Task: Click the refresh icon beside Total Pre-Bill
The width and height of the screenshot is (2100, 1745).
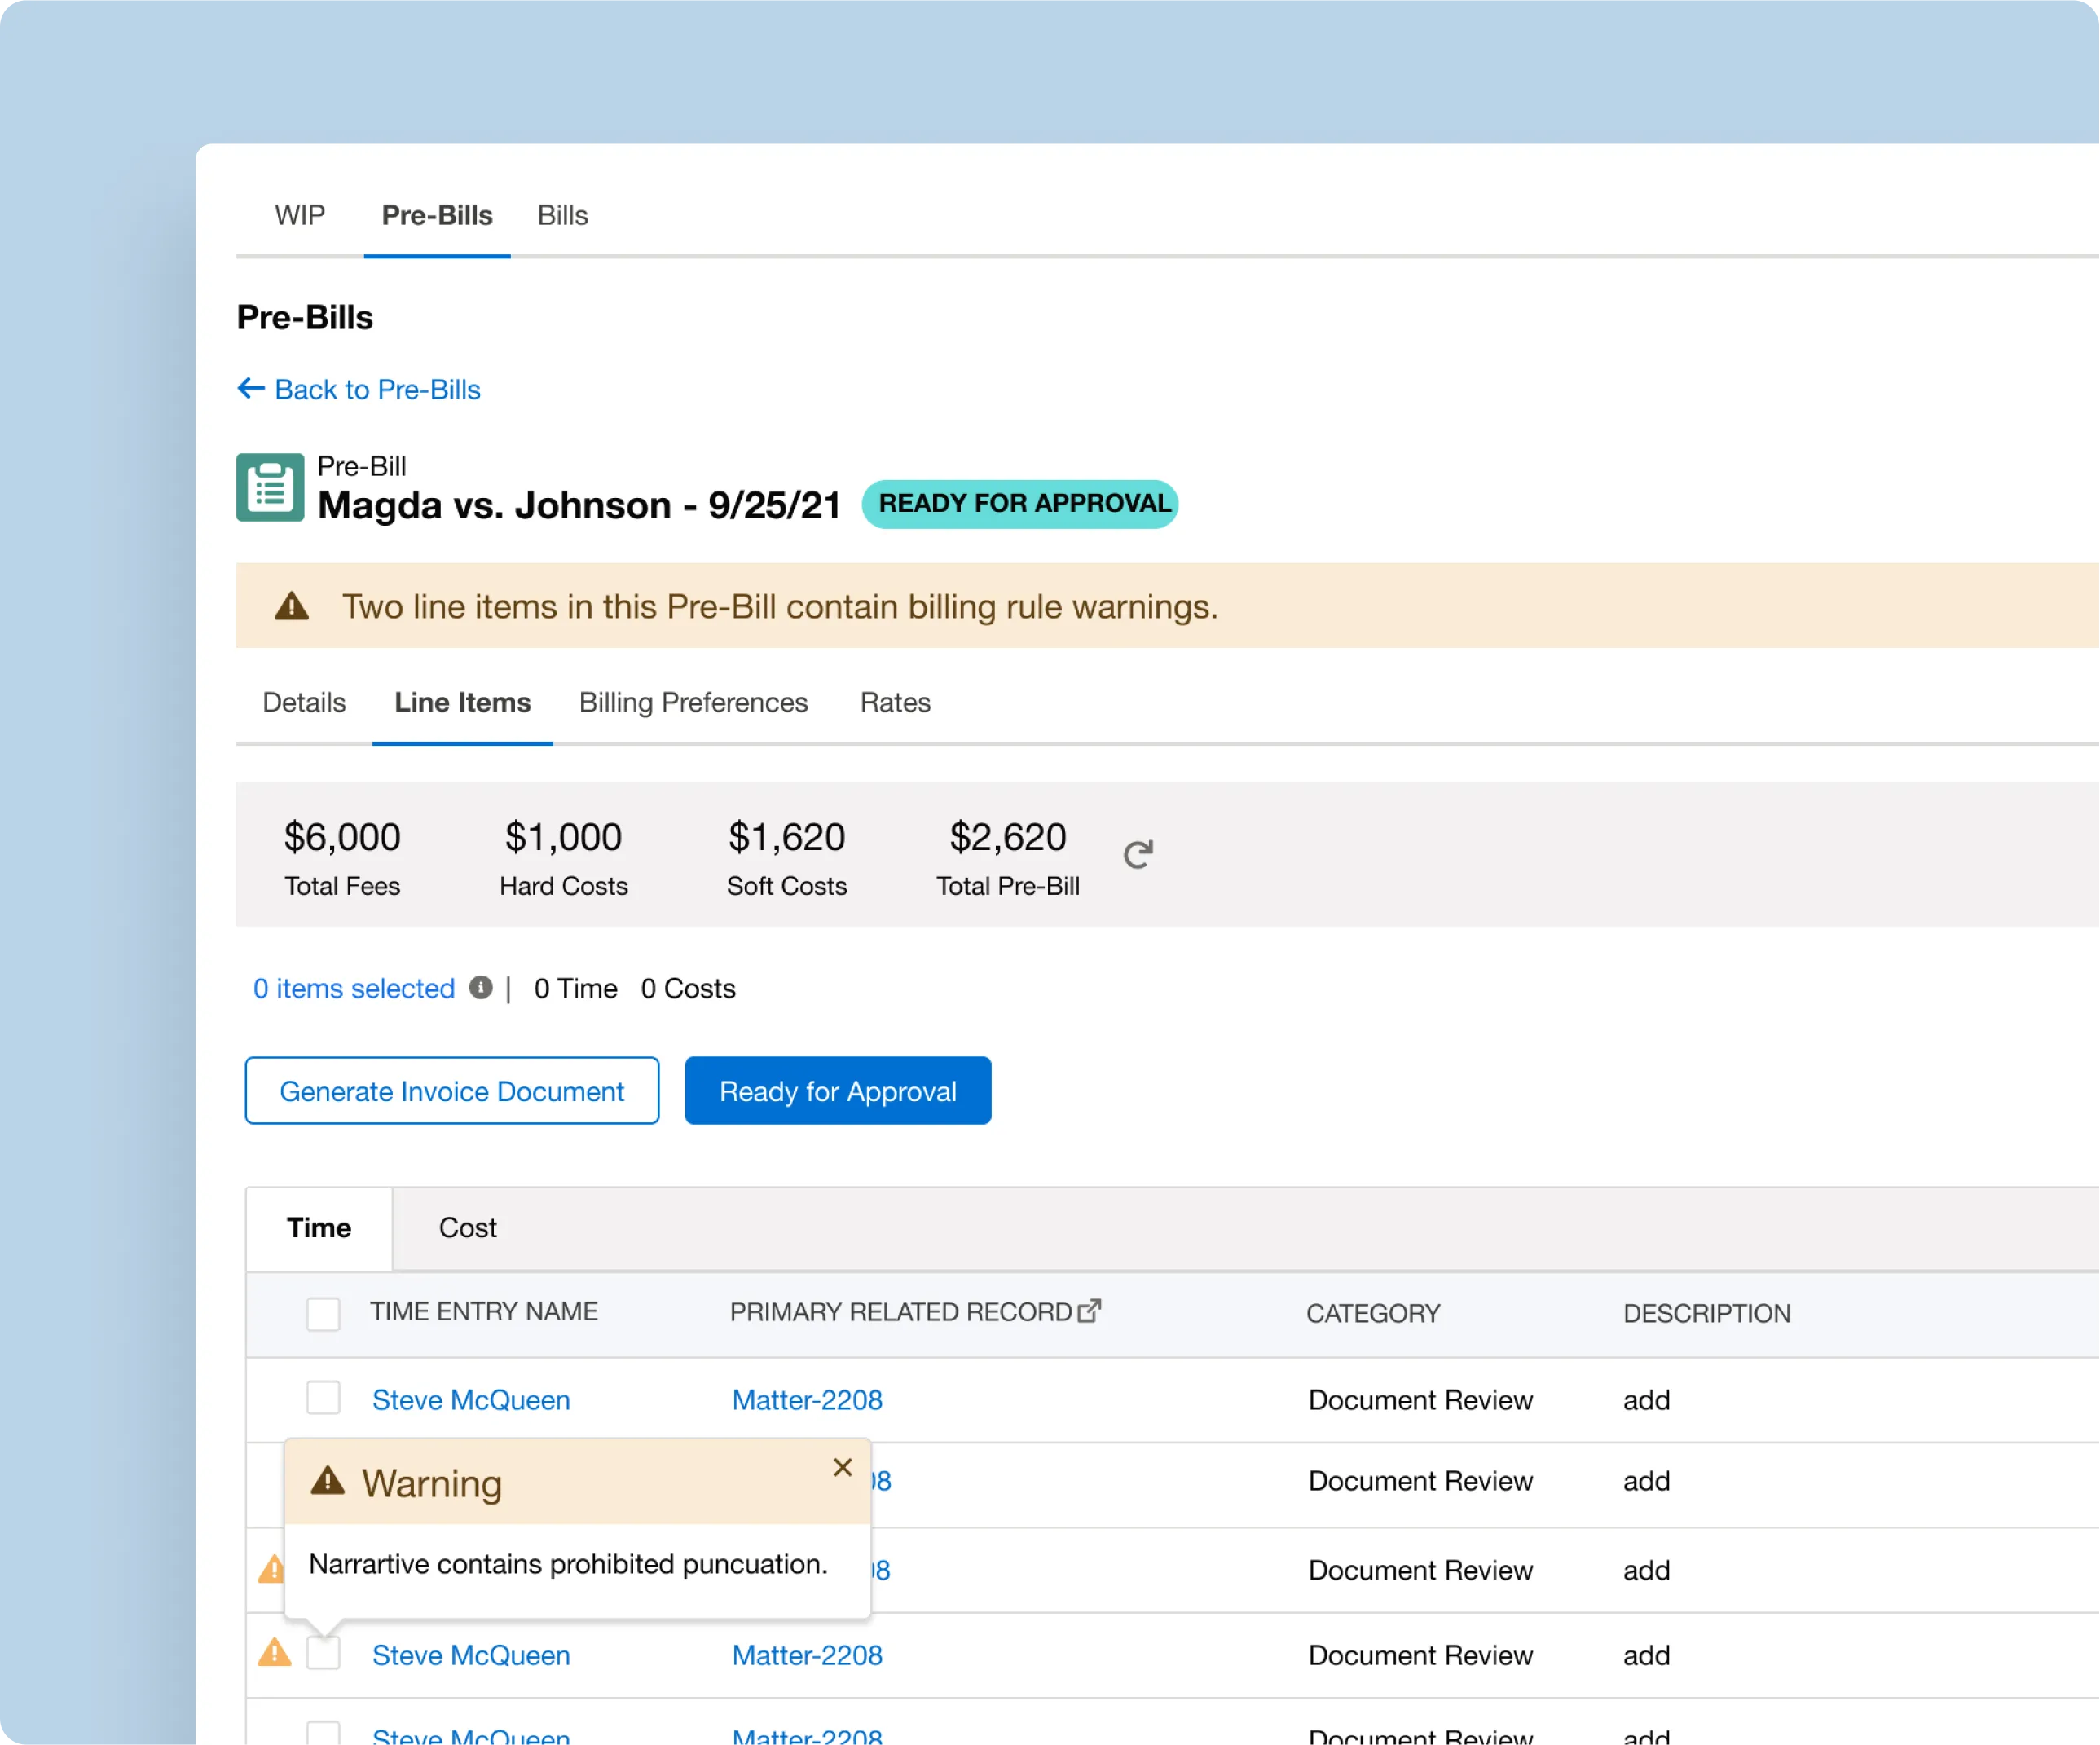Action: point(1139,854)
